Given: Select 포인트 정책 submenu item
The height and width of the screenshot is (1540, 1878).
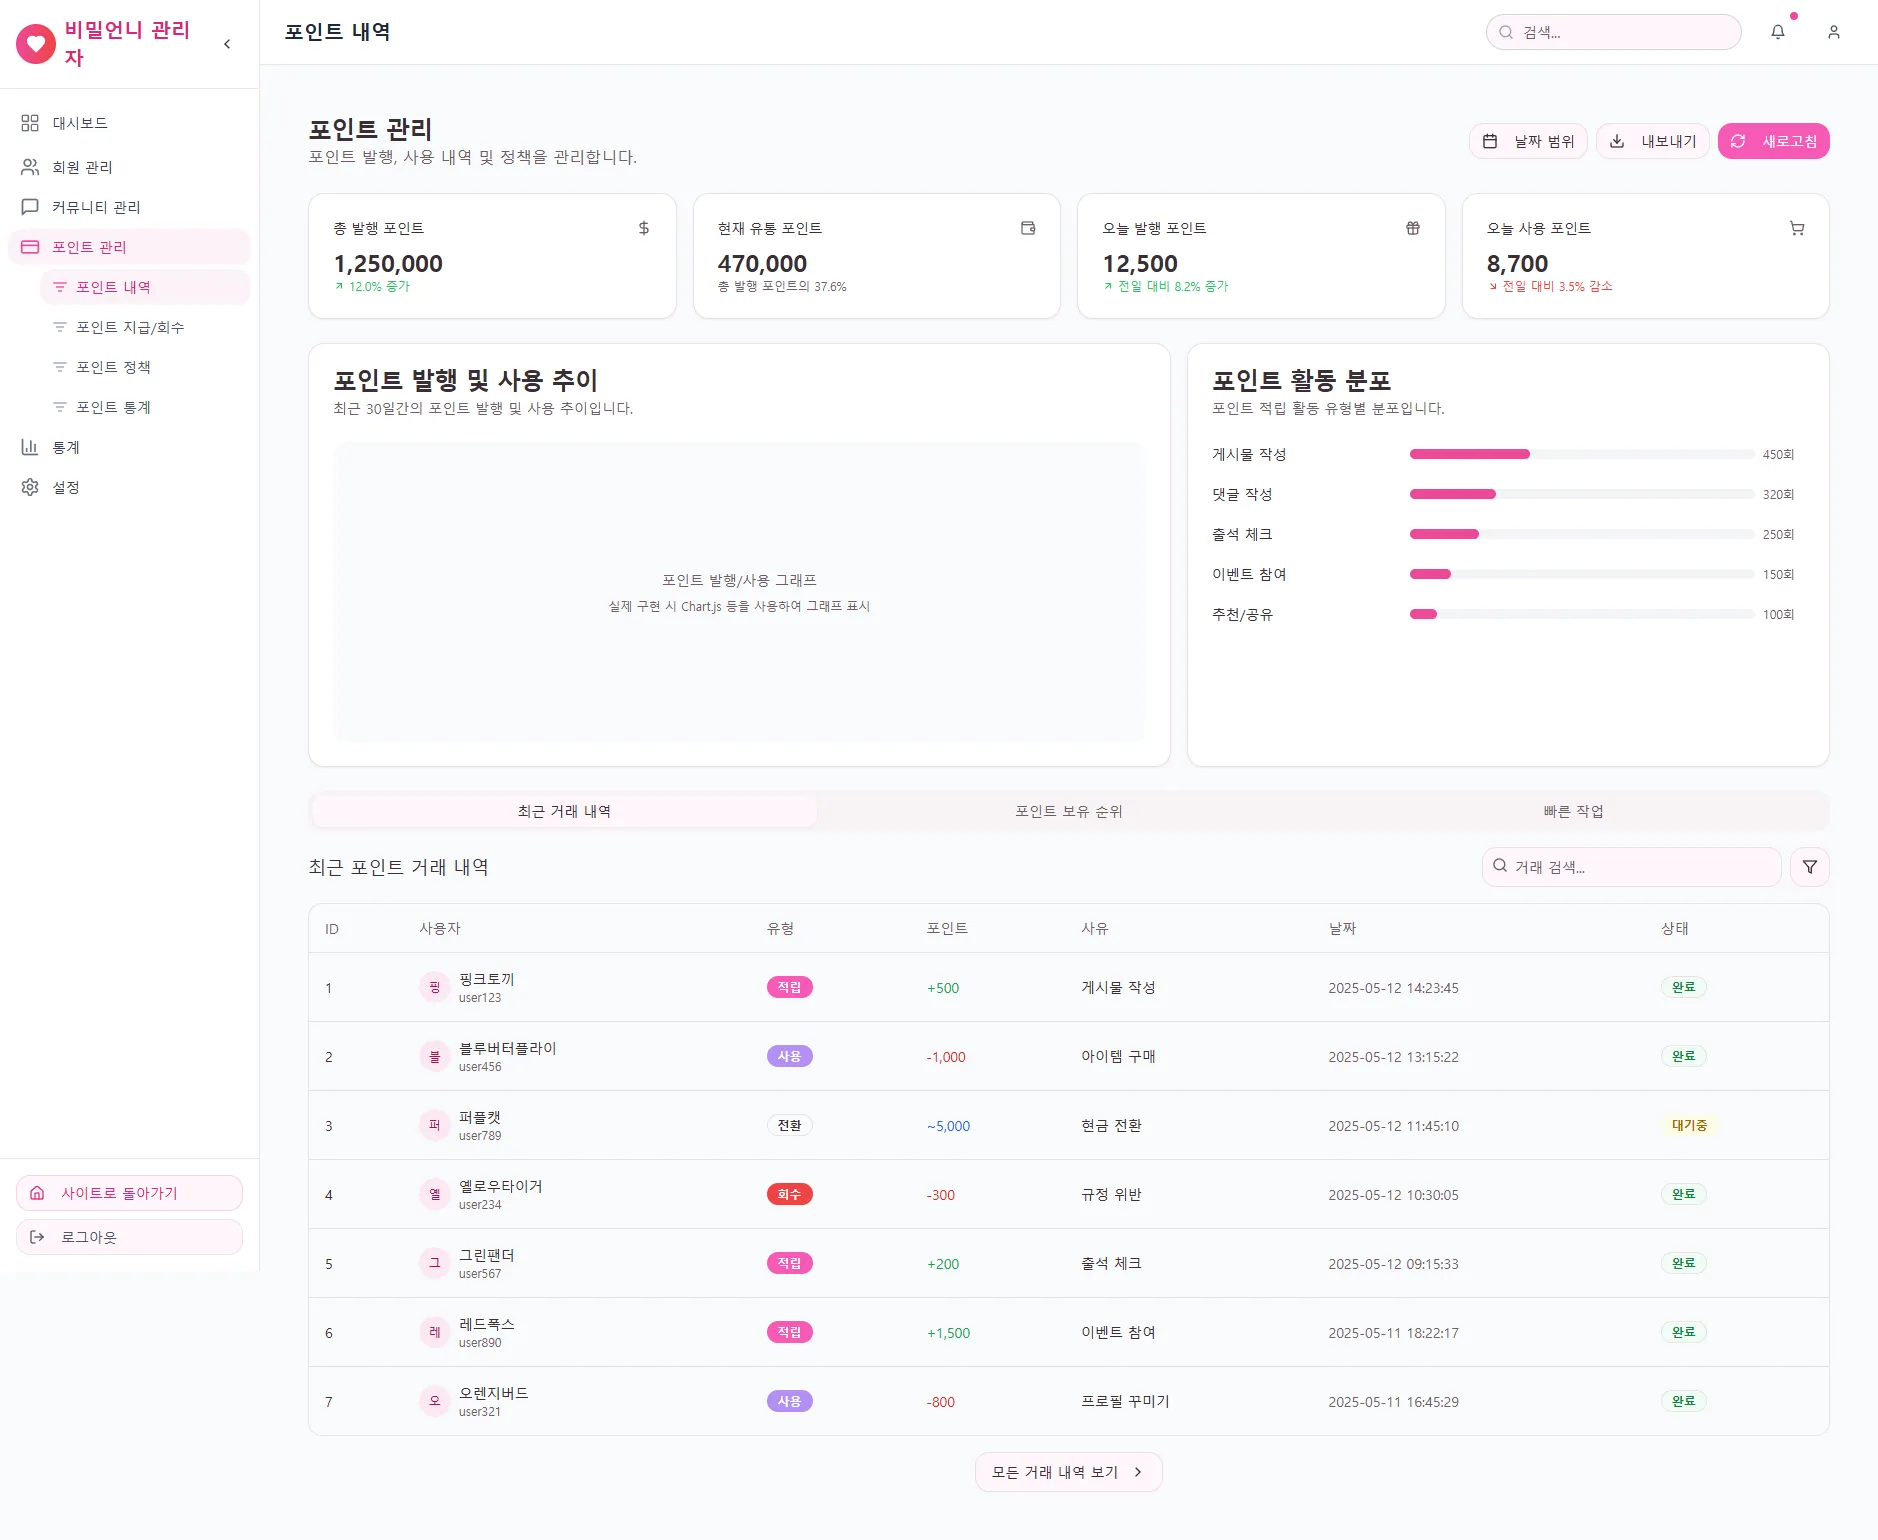Looking at the screenshot, I should pos(145,367).
